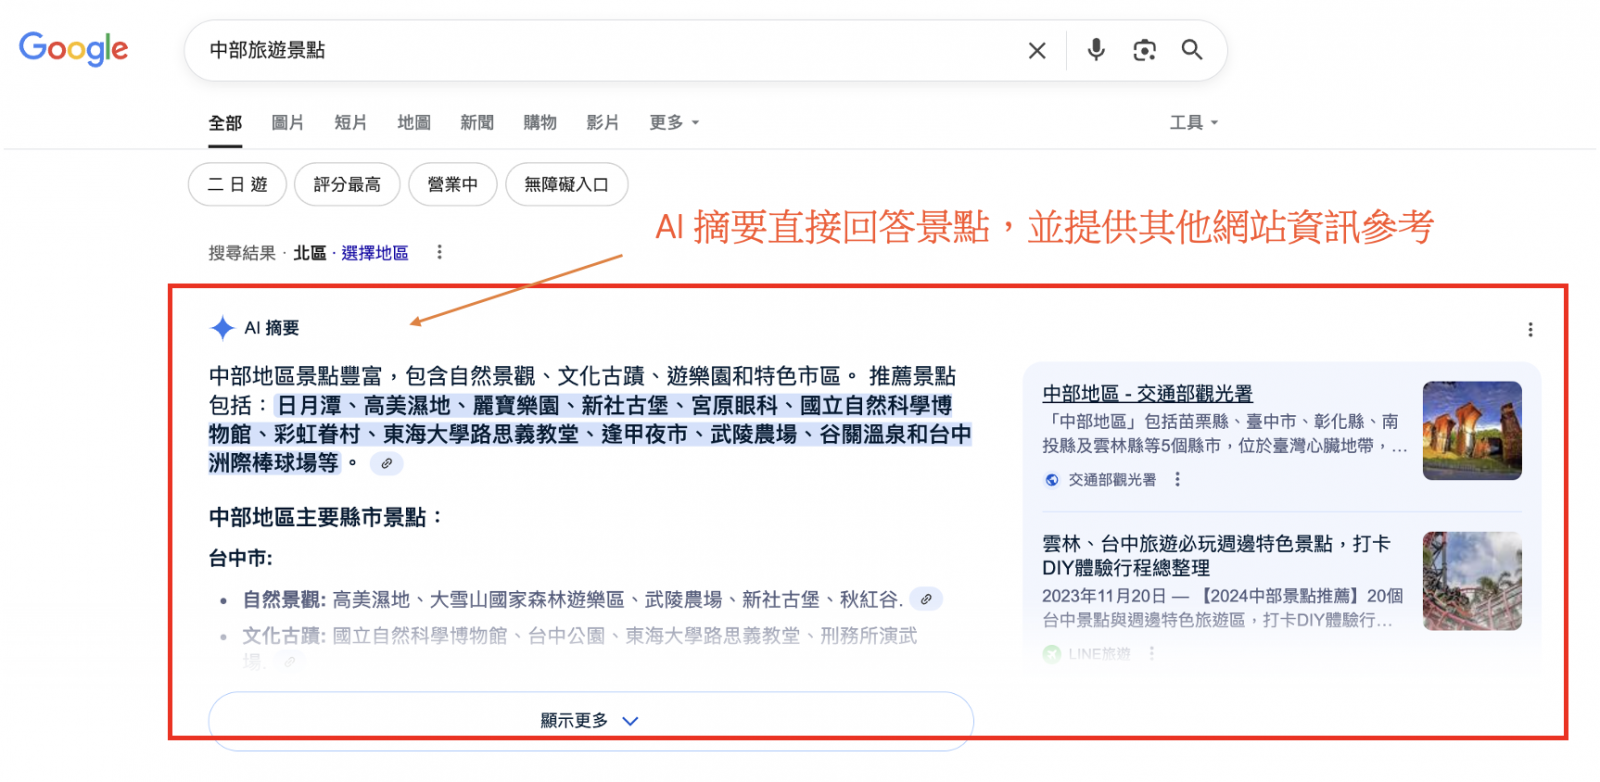Viewport: 1600px width, 782px height.
Task: Click the magnifying glass search icon
Action: (1191, 50)
